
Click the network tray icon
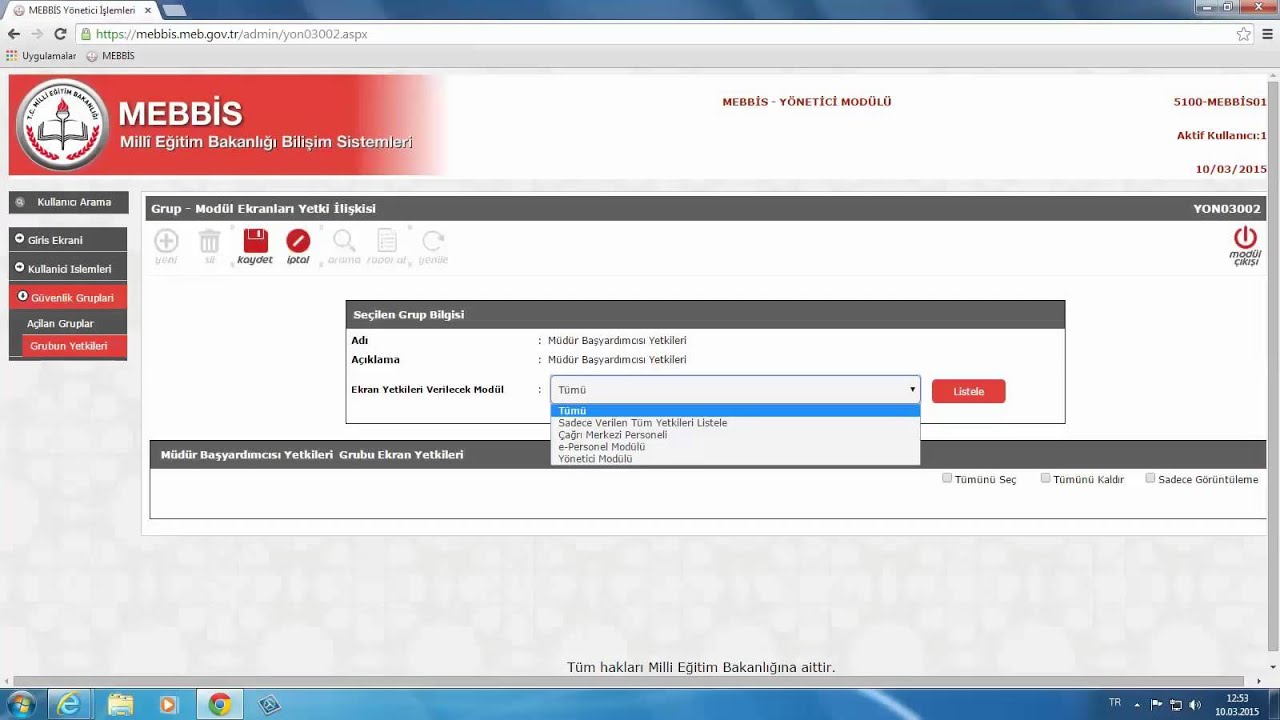coord(1176,705)
